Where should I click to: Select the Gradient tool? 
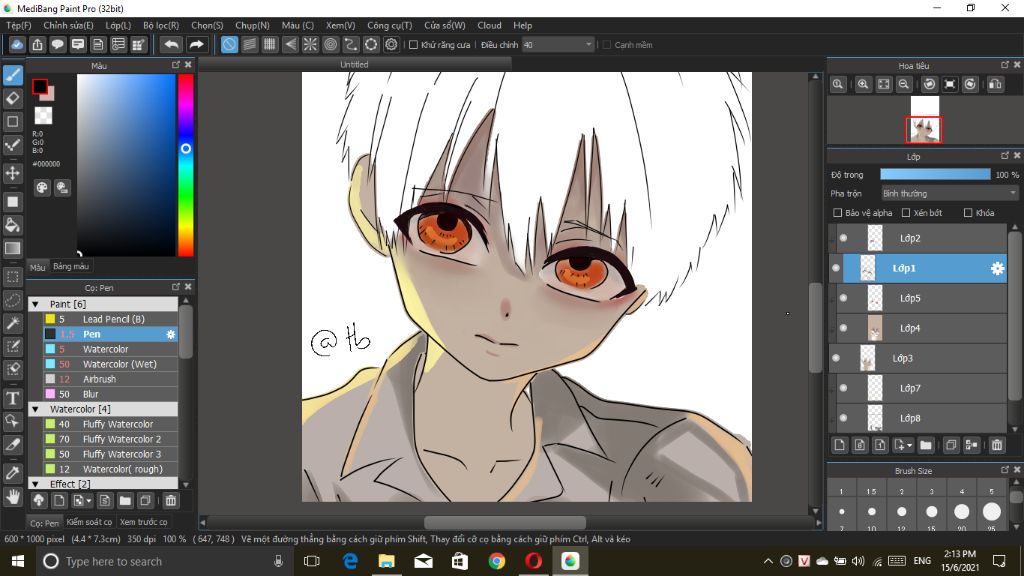12,248
